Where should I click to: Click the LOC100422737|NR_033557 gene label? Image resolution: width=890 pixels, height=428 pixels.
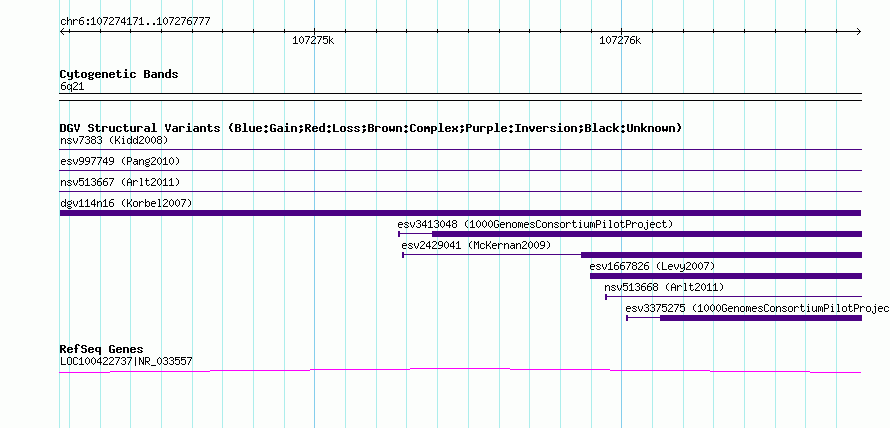click(x=126, y=361)
